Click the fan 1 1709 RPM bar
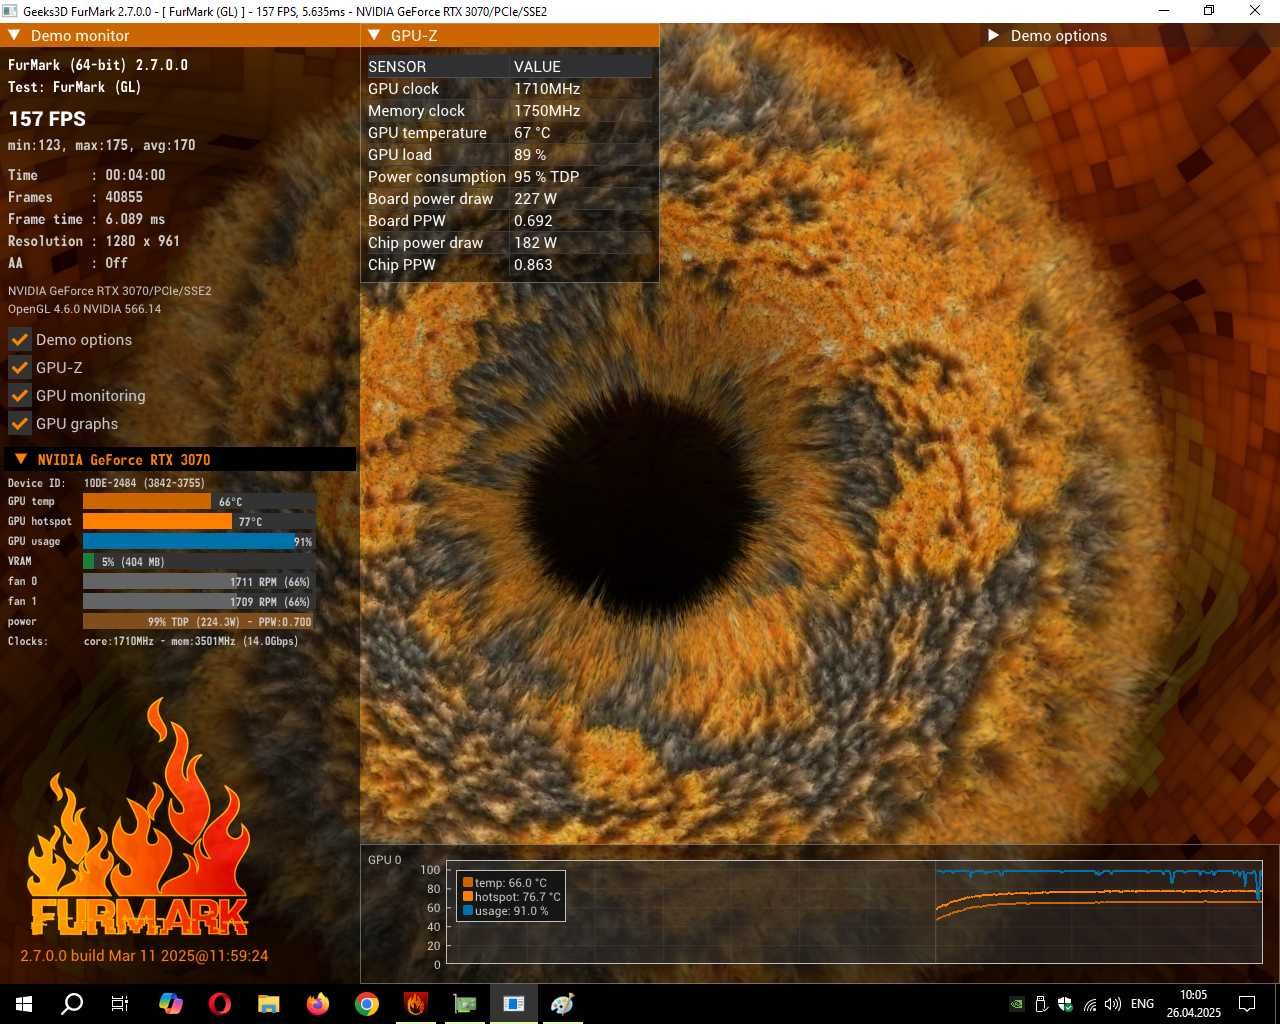 [199, 602]
